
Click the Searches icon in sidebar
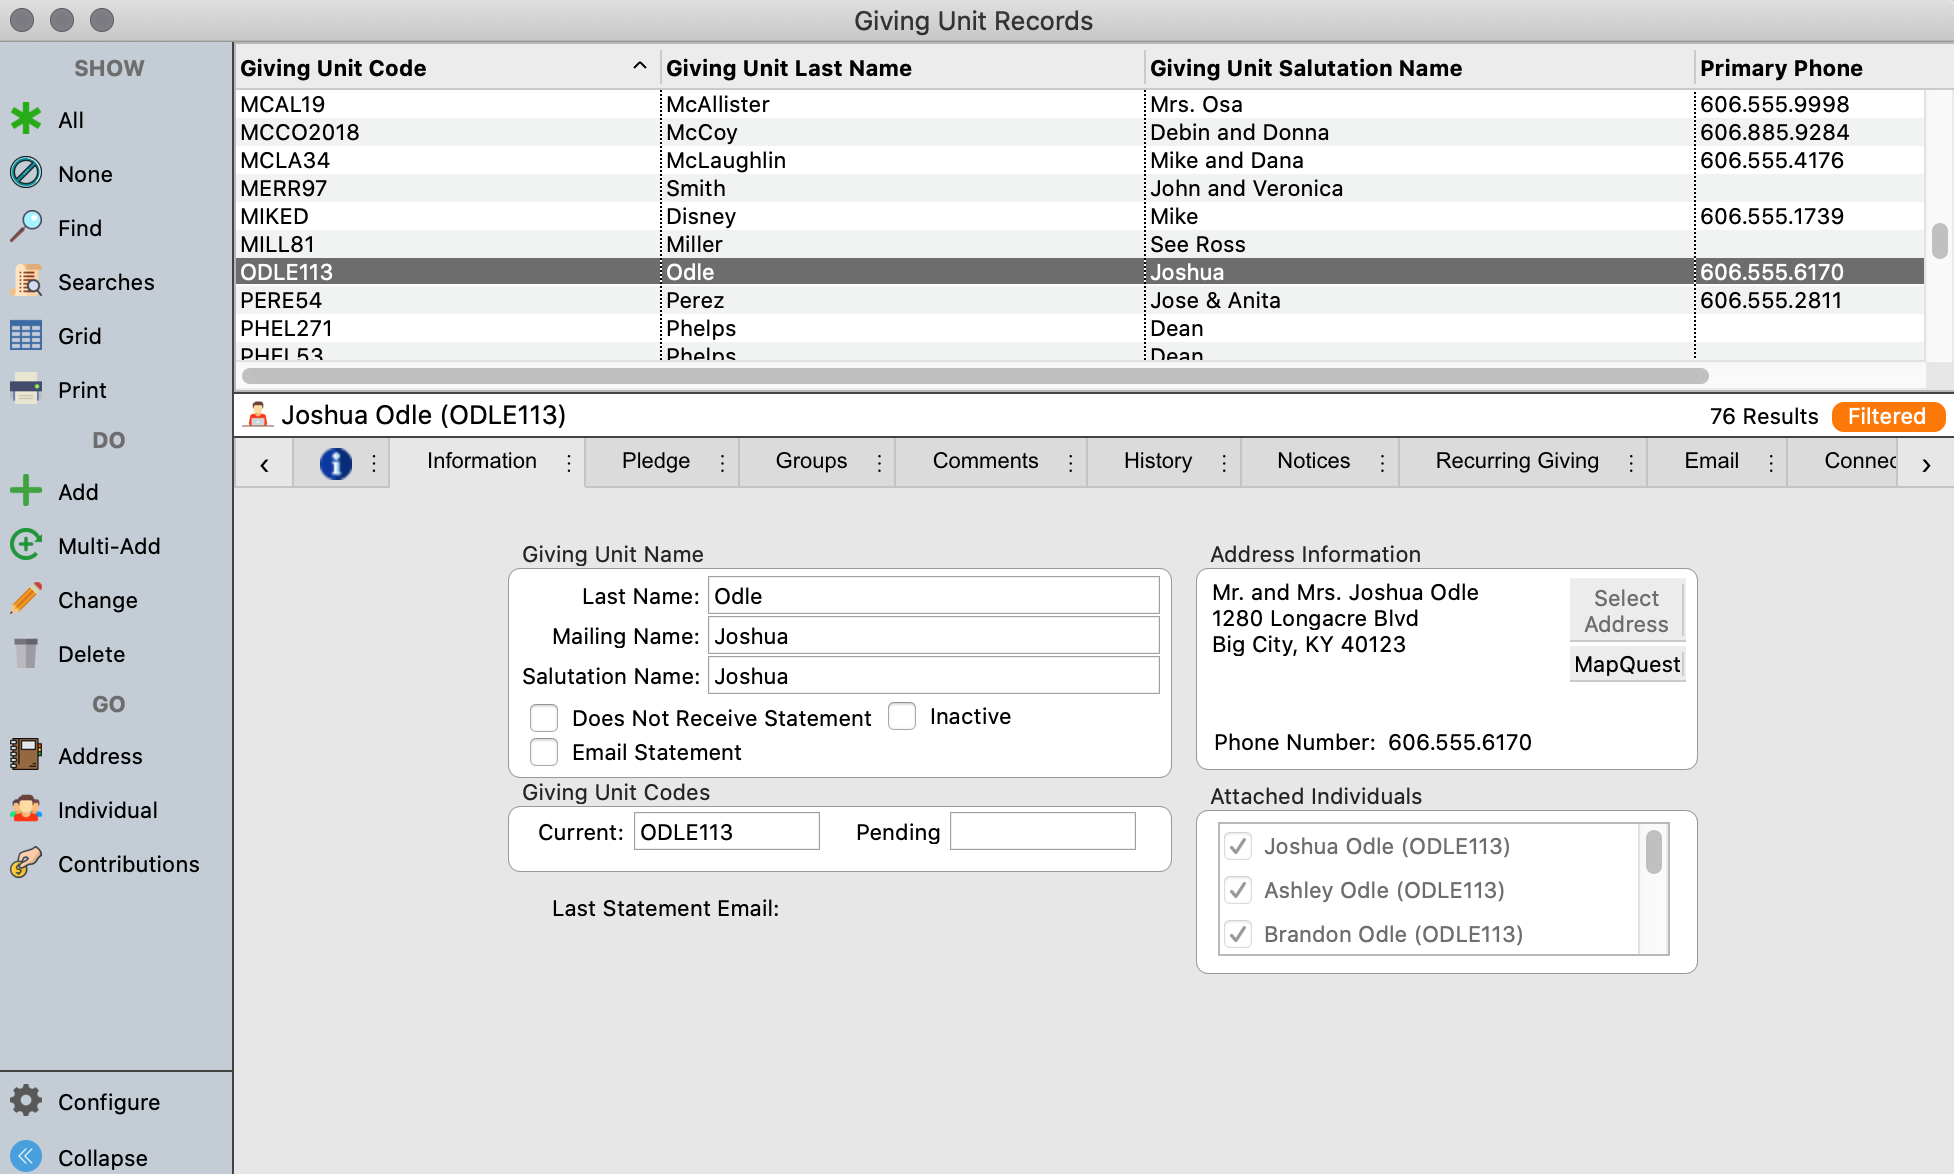click(x=26, y=282)
